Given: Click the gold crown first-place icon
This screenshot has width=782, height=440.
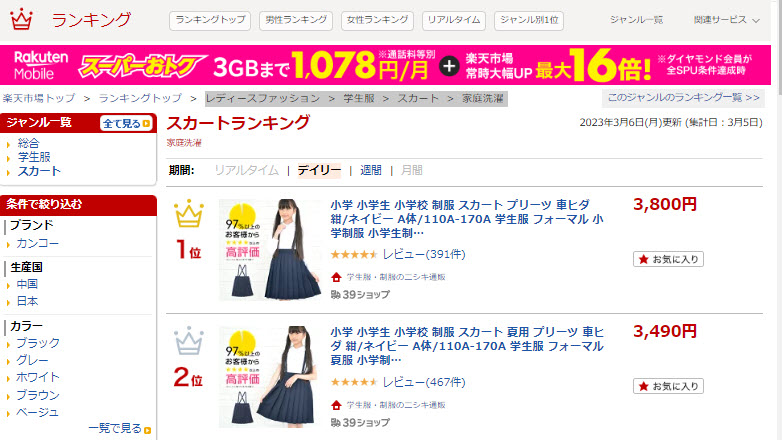Looking at the screenshot, I should coord(189,214).
